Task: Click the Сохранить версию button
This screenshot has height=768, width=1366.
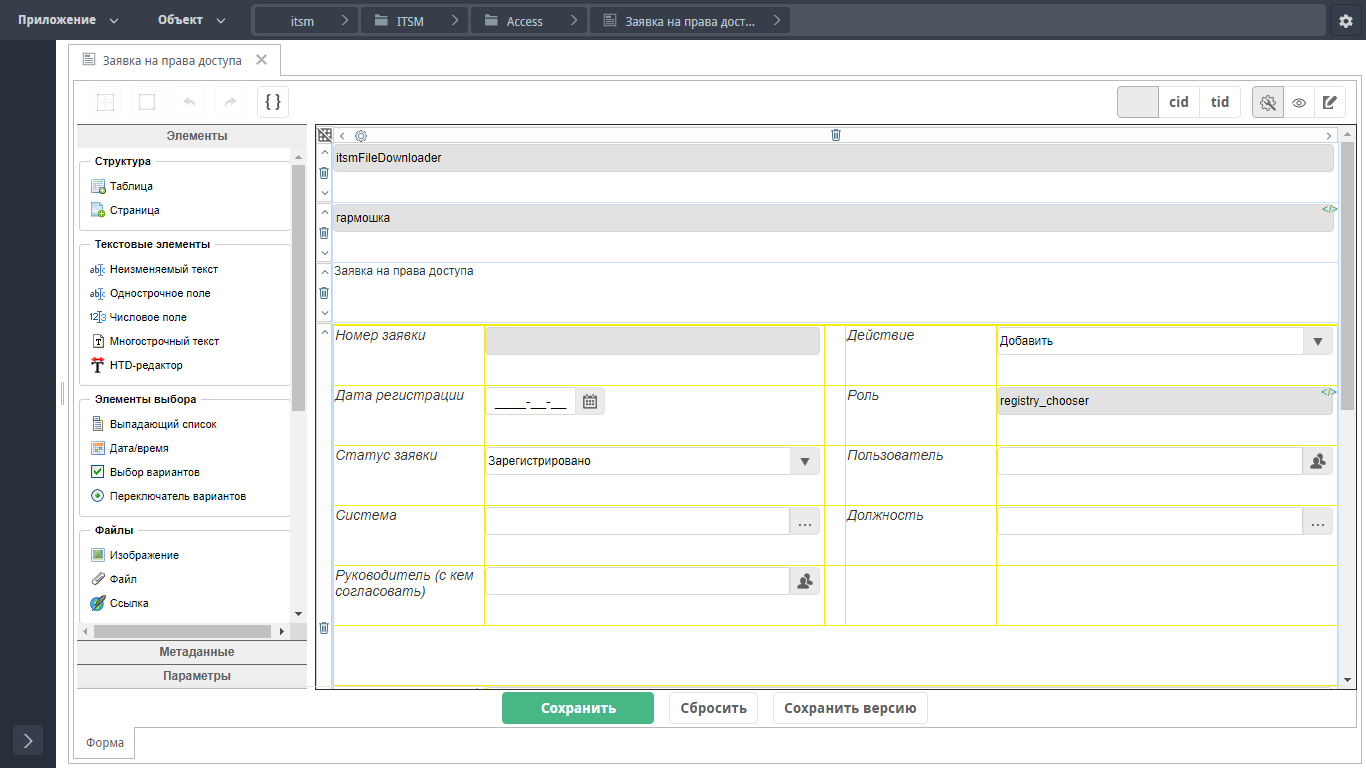Action: (850, 708)
